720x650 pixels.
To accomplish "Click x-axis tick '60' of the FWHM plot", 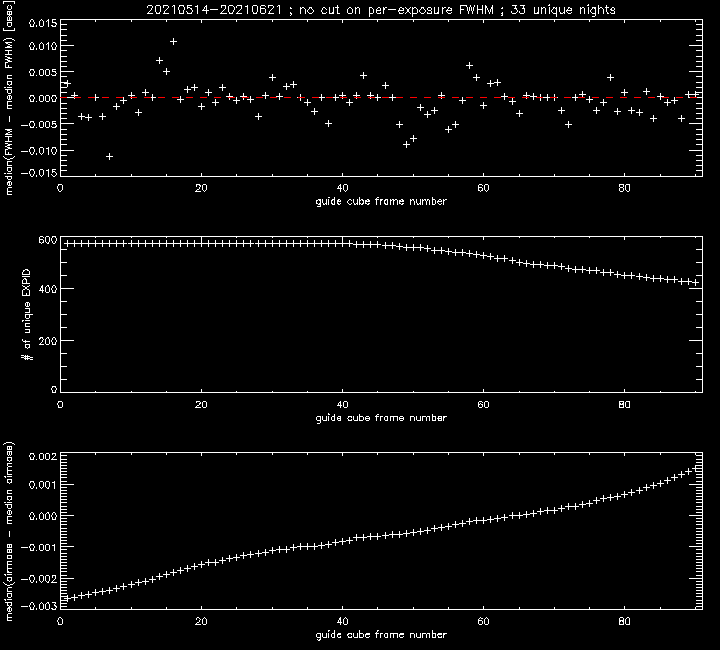I will tap(483, 188).
